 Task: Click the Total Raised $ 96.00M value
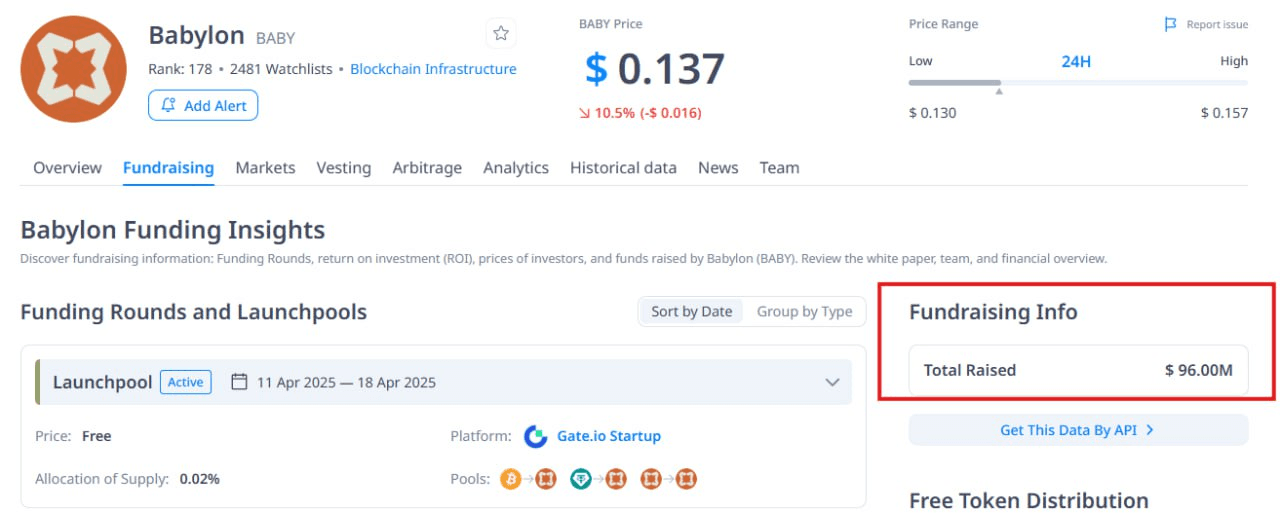point(1199,370)
